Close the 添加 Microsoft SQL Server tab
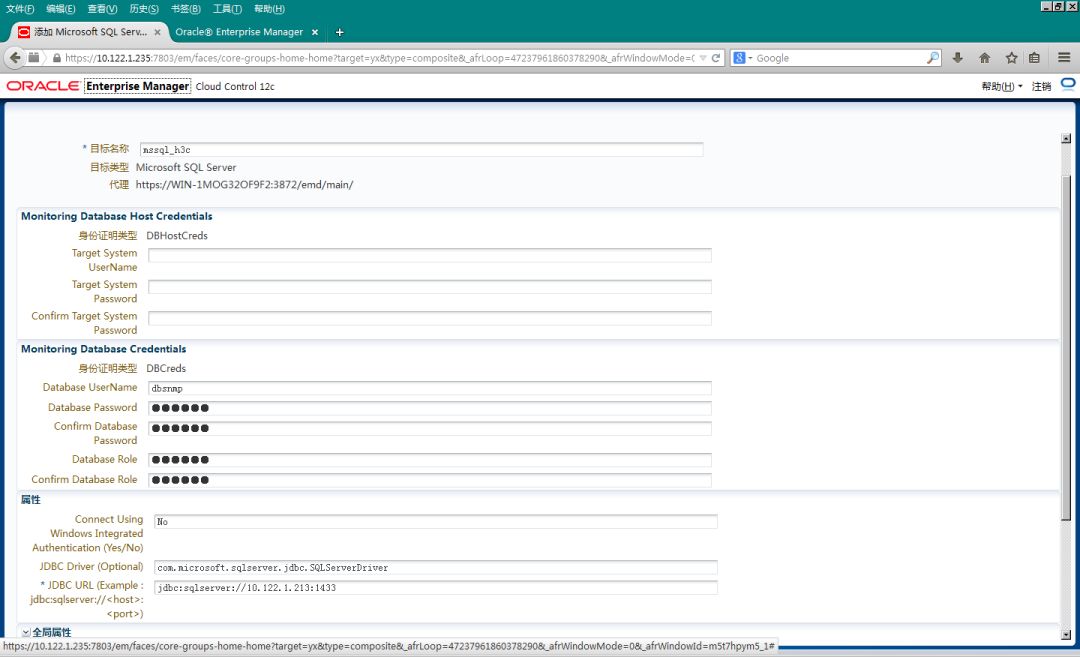The width and height of the screenshot is (1080, 657). pos(157,32)
